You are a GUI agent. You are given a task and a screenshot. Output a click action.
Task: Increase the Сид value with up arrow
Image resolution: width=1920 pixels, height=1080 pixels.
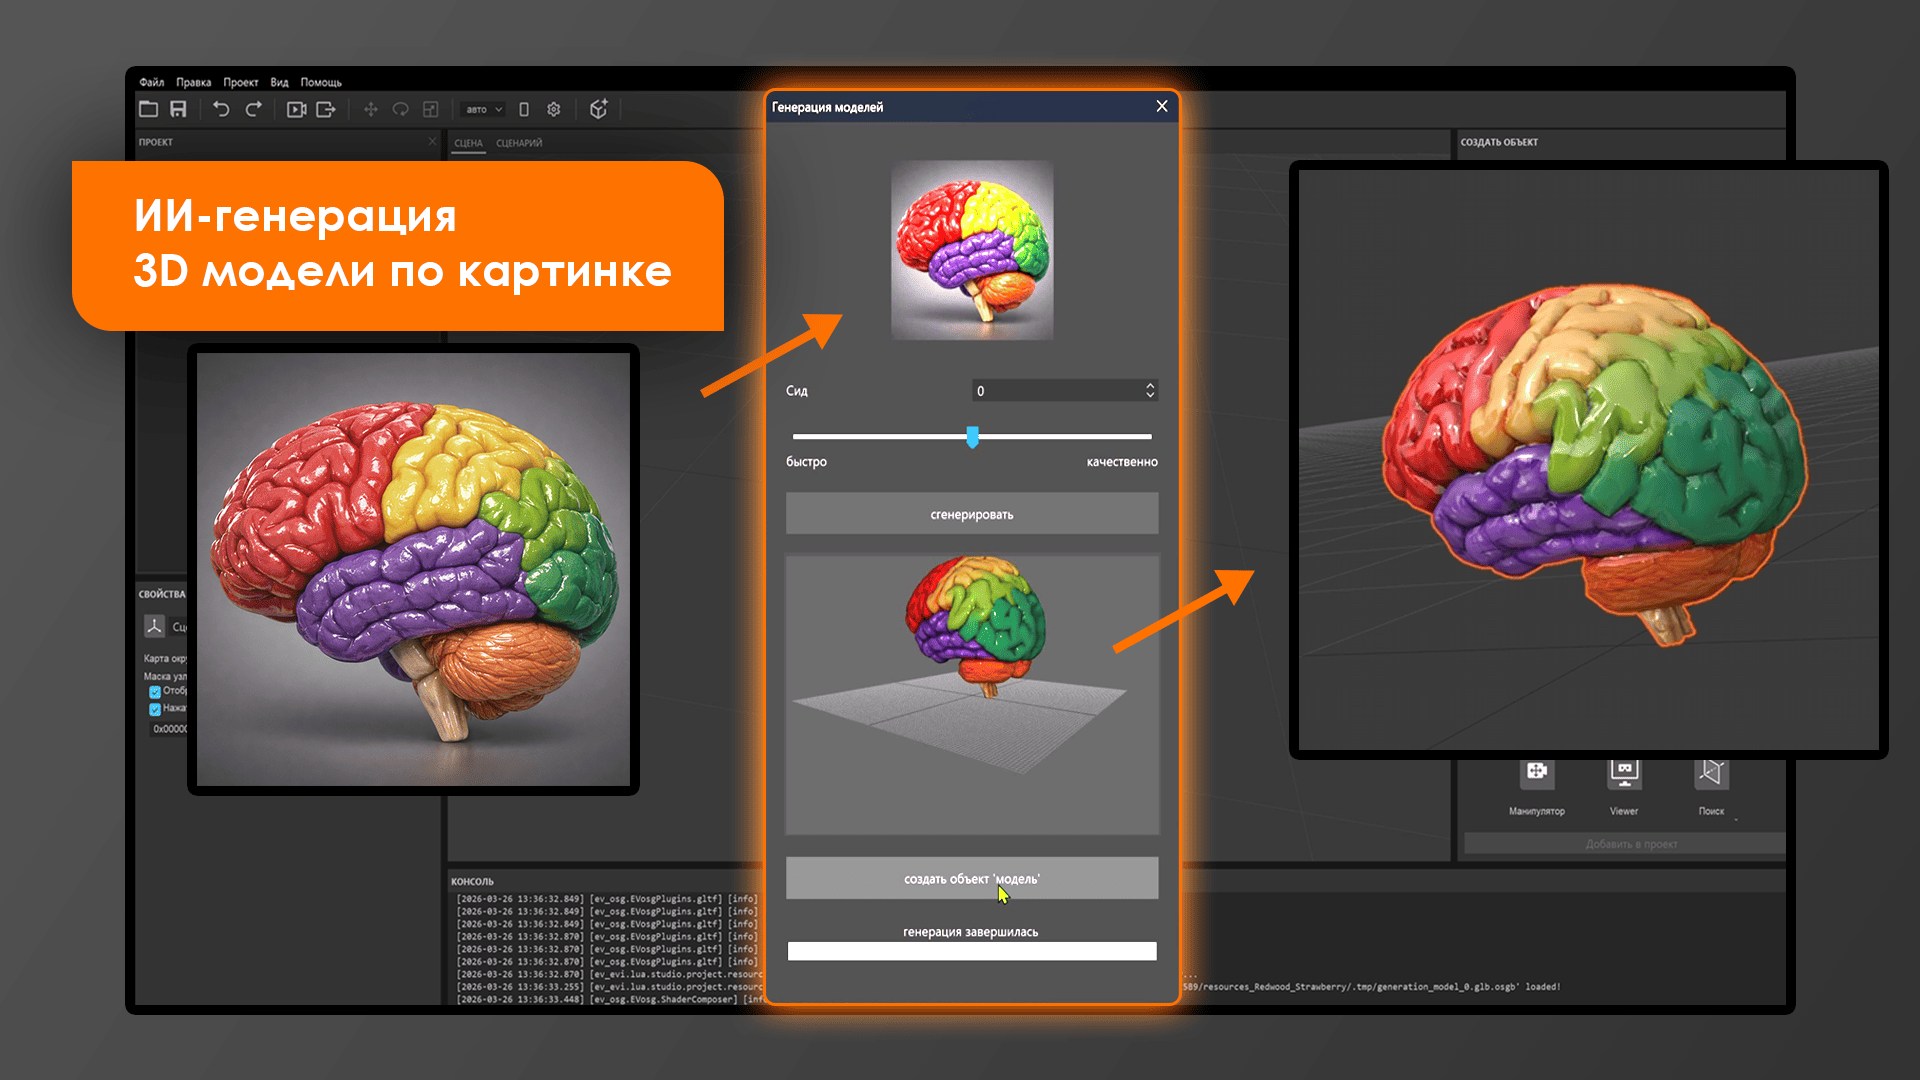pos(1150,385)
